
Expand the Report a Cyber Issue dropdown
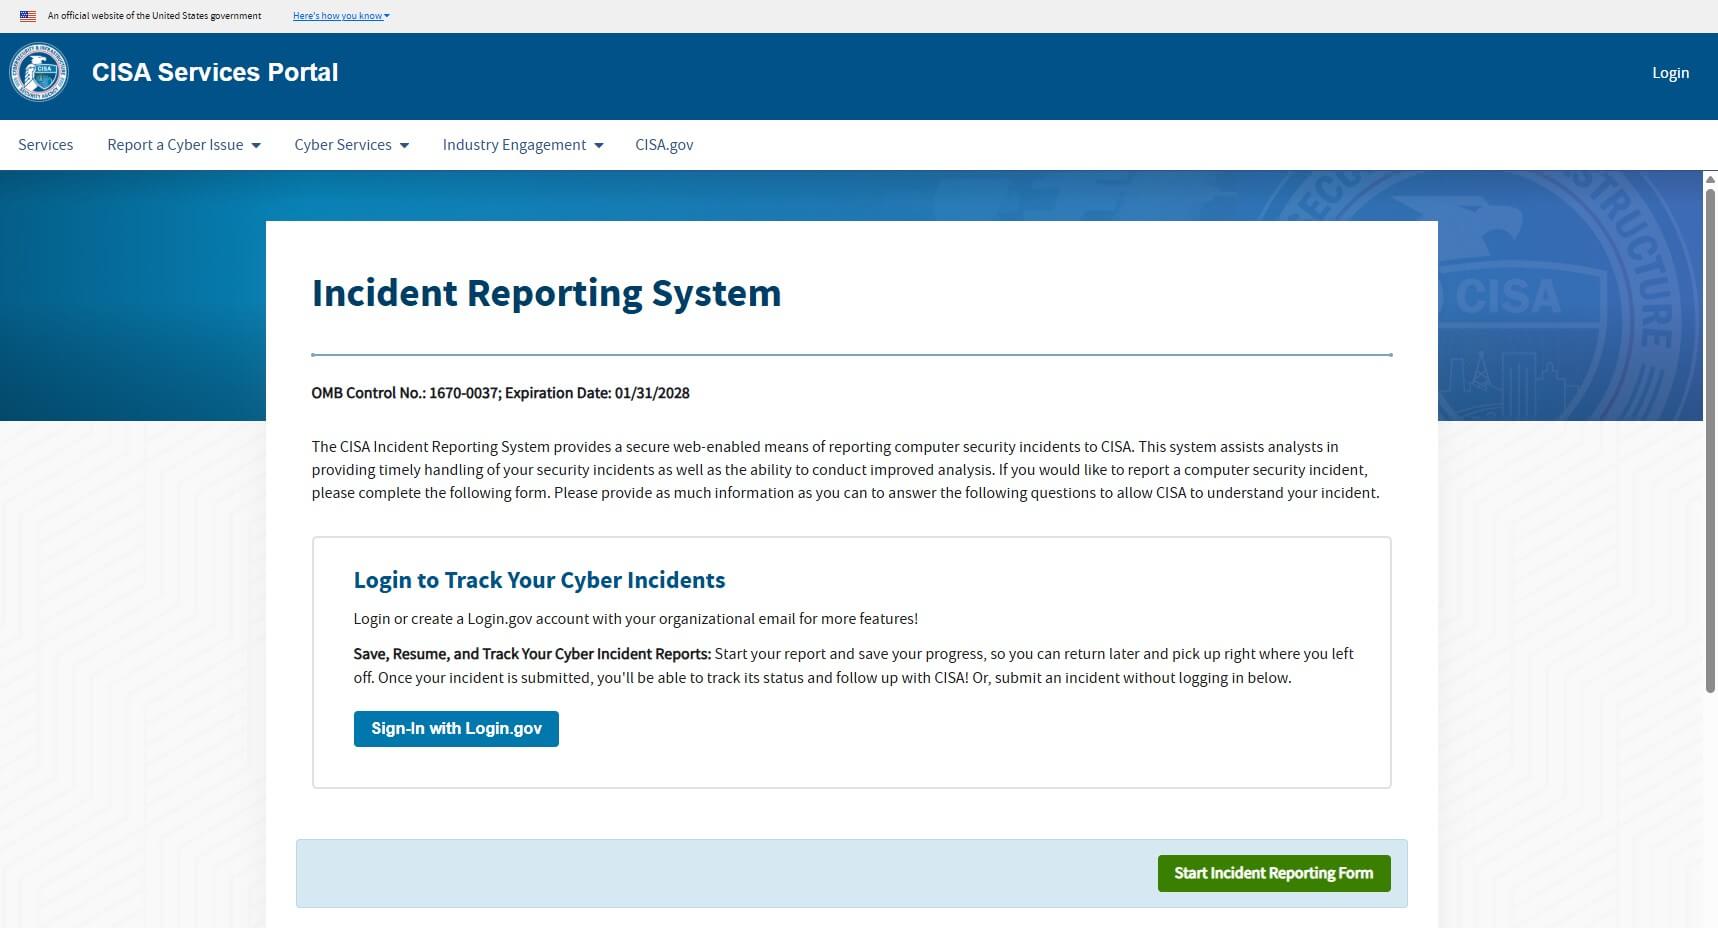pos(184,145)
